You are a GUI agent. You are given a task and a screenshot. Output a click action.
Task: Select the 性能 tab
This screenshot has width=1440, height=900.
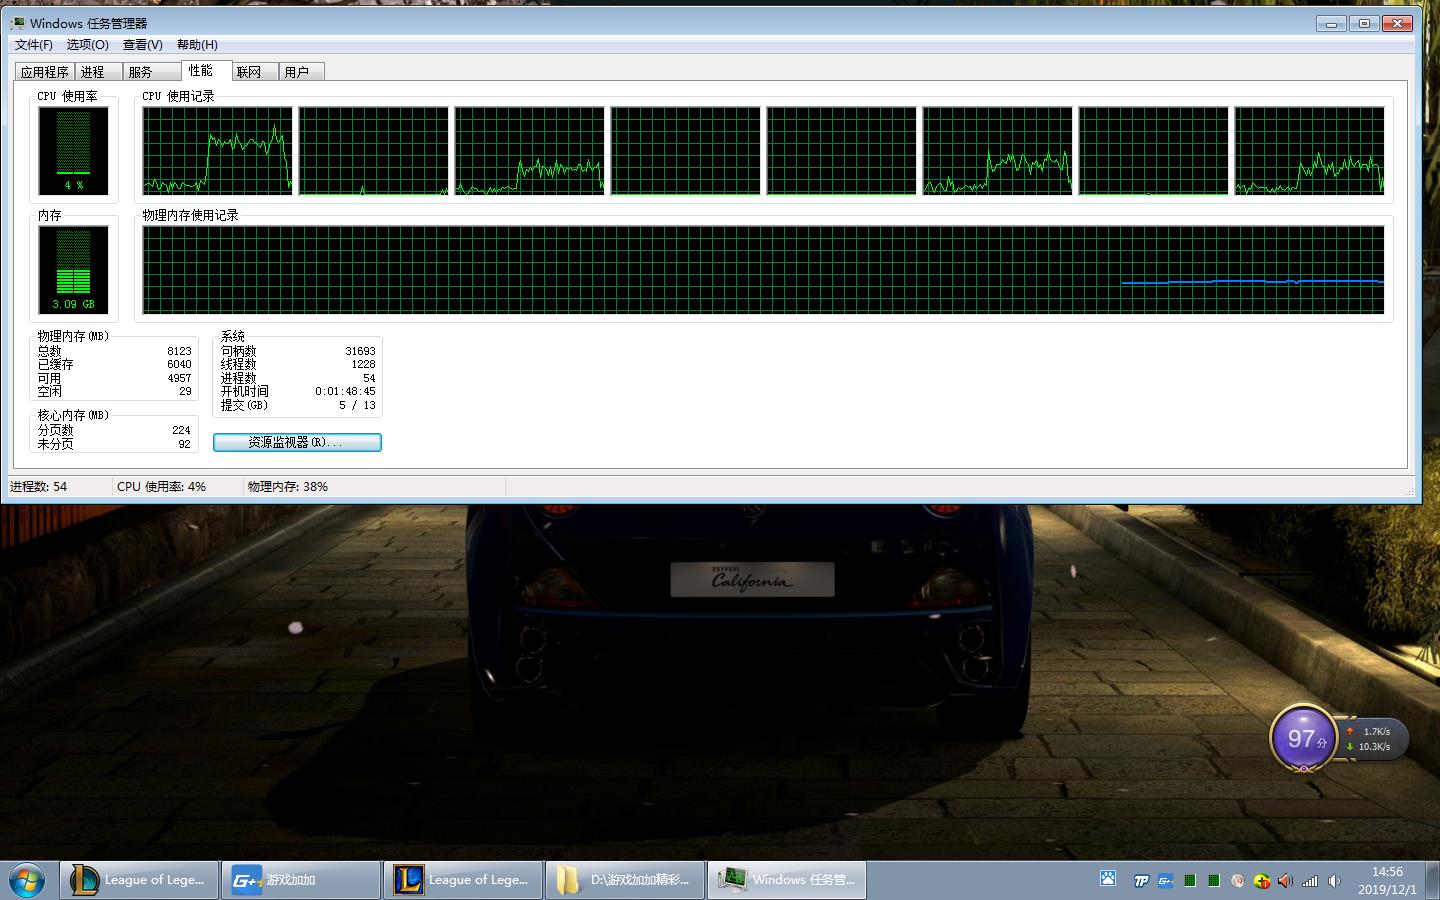[x=205, y=70]
